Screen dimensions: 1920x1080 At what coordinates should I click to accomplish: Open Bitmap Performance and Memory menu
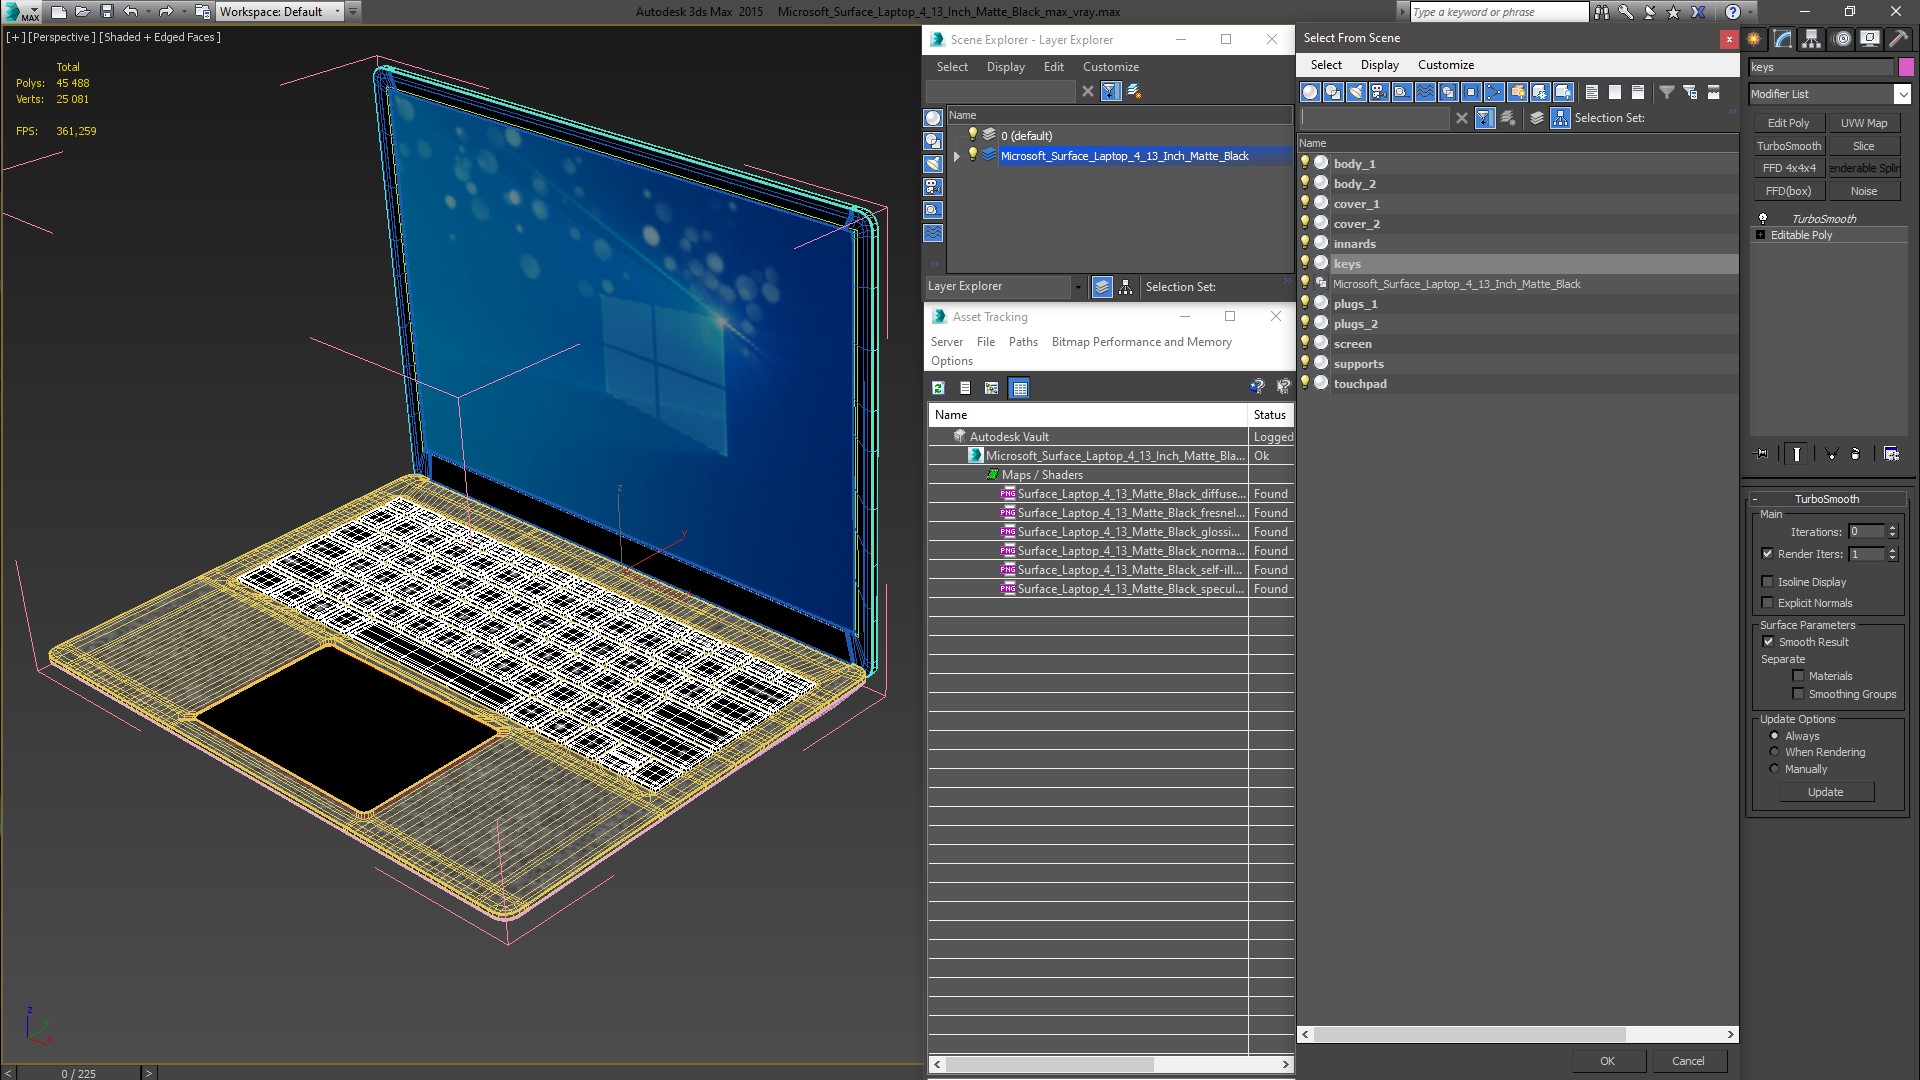pyautogui.click(x=1142, y=342)
